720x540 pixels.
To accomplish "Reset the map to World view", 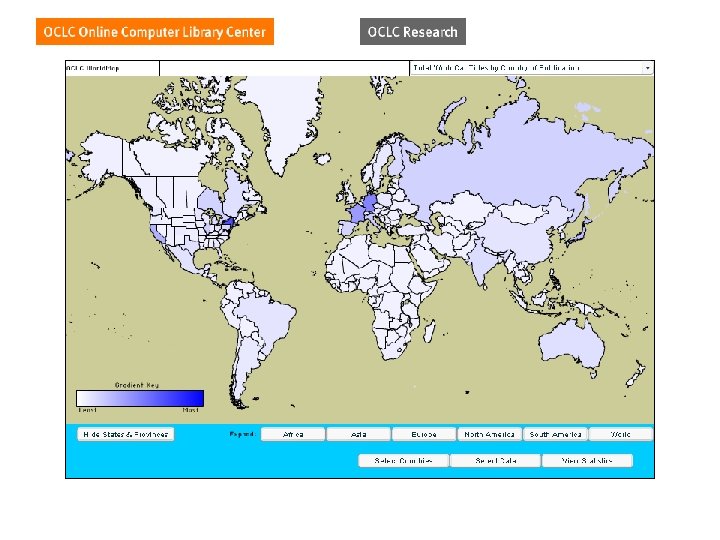I will coord(620,434).
